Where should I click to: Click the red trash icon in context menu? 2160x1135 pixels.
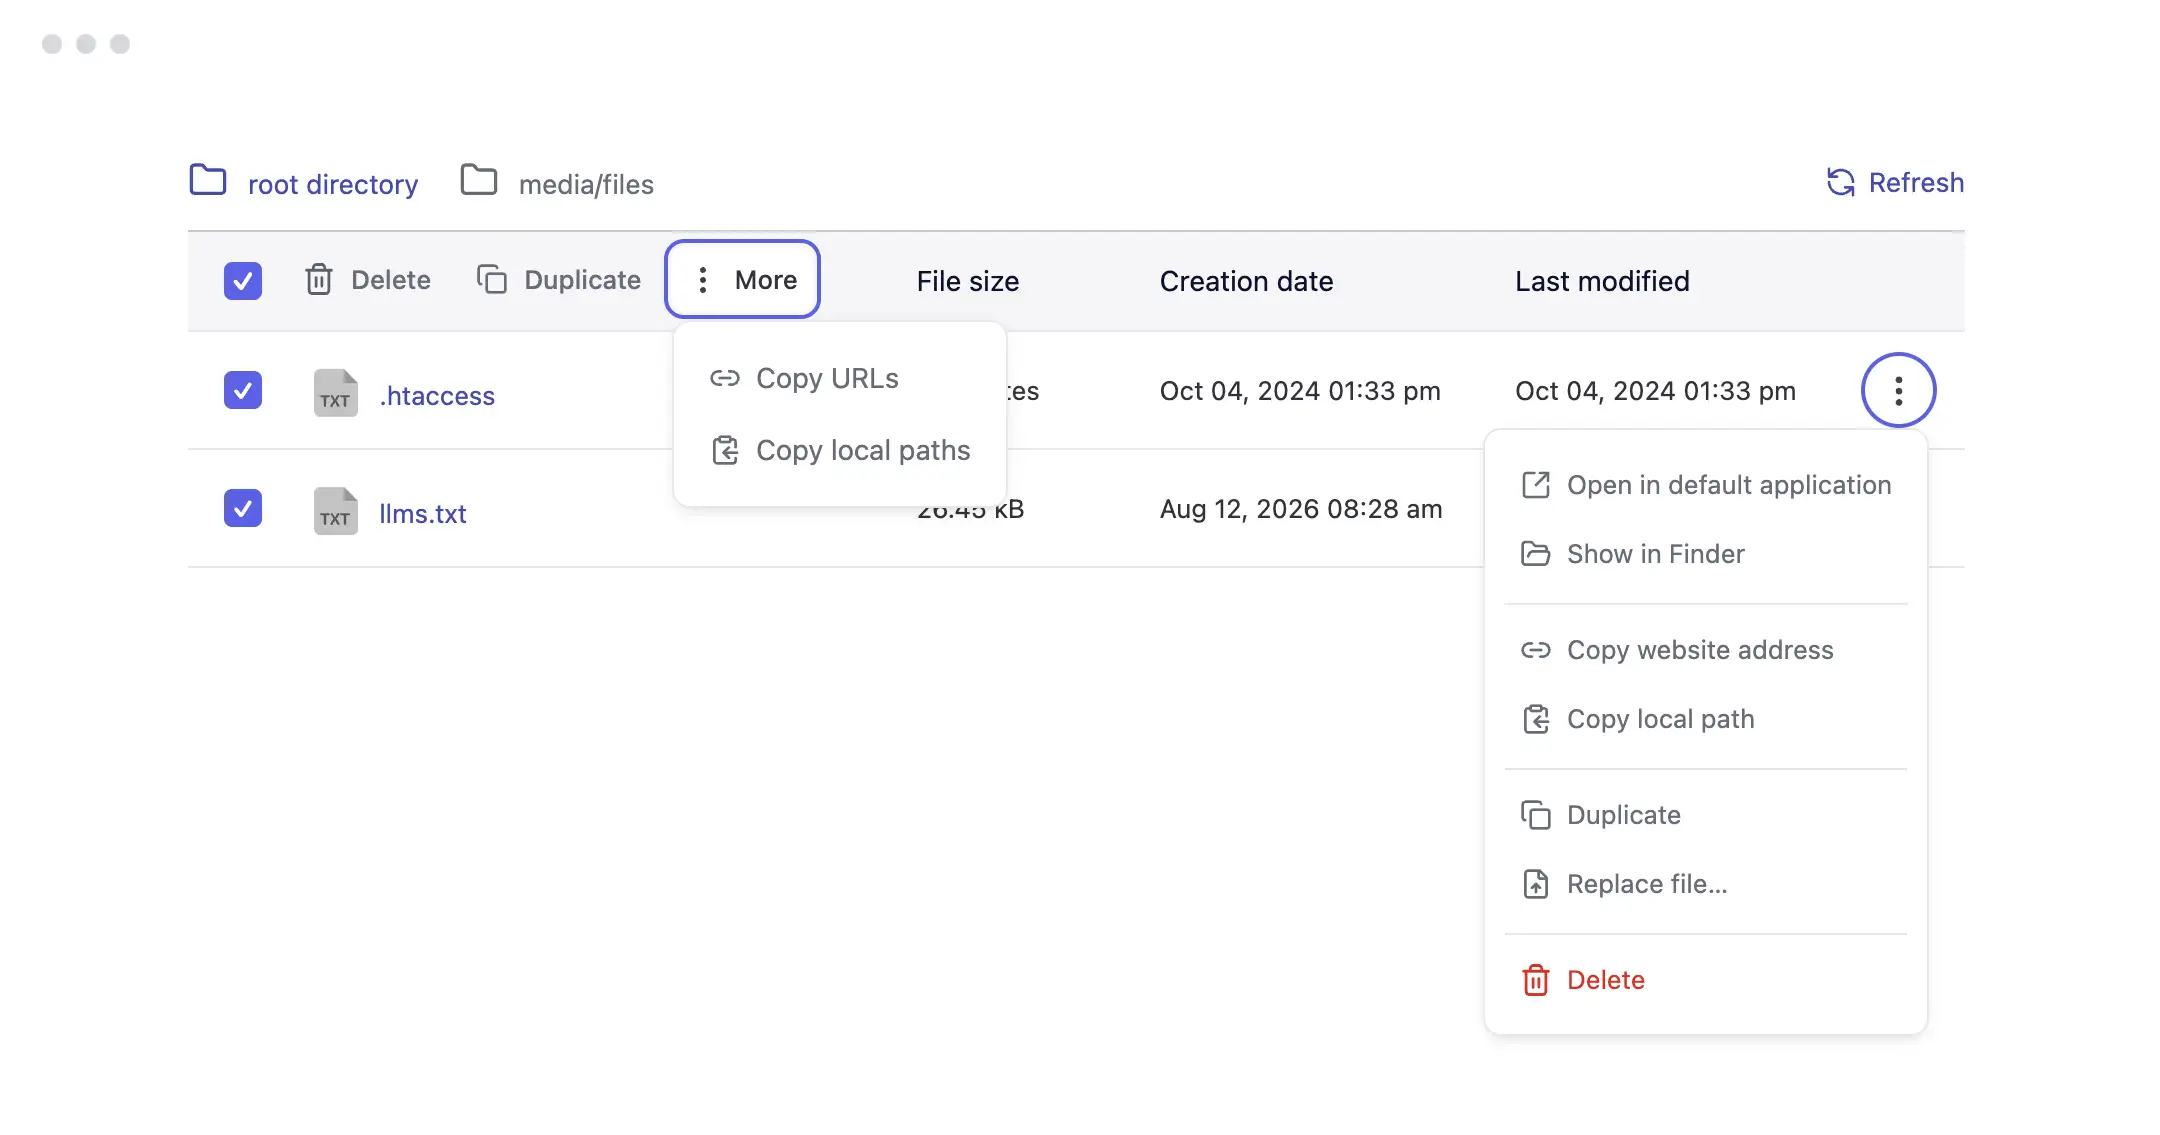(1536, 980)
